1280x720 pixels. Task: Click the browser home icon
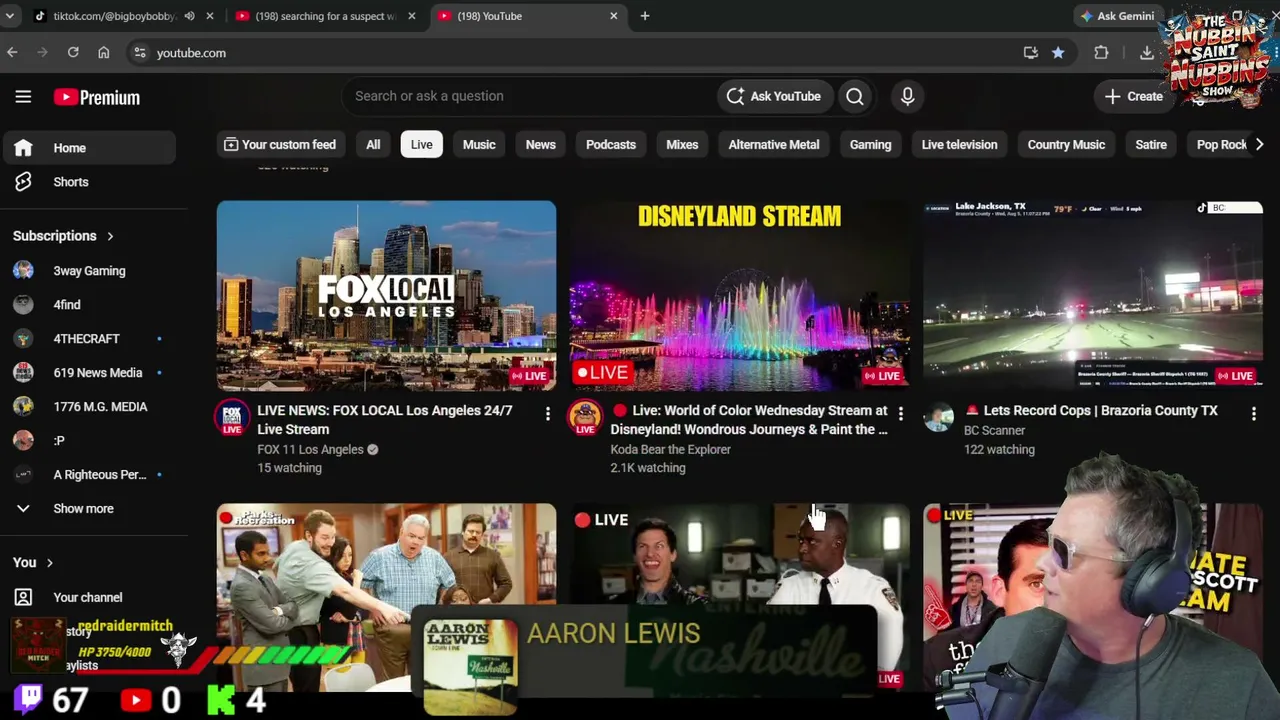tap(103, 52)
